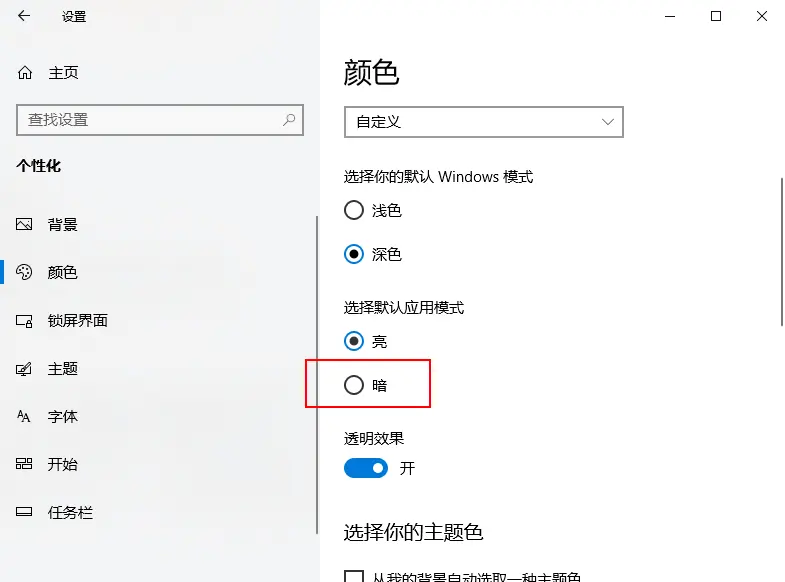Click the search magnifier icon
The width and height of the screenshot is (785, 582).
(x=289, y=120)
